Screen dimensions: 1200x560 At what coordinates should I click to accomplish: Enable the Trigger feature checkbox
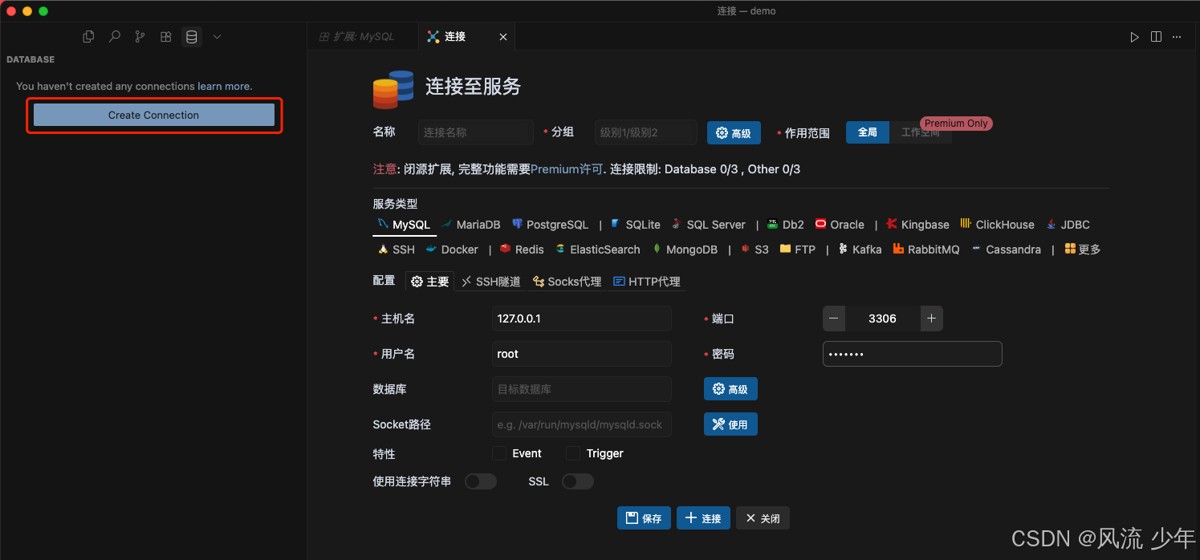(x=573, y=454)
